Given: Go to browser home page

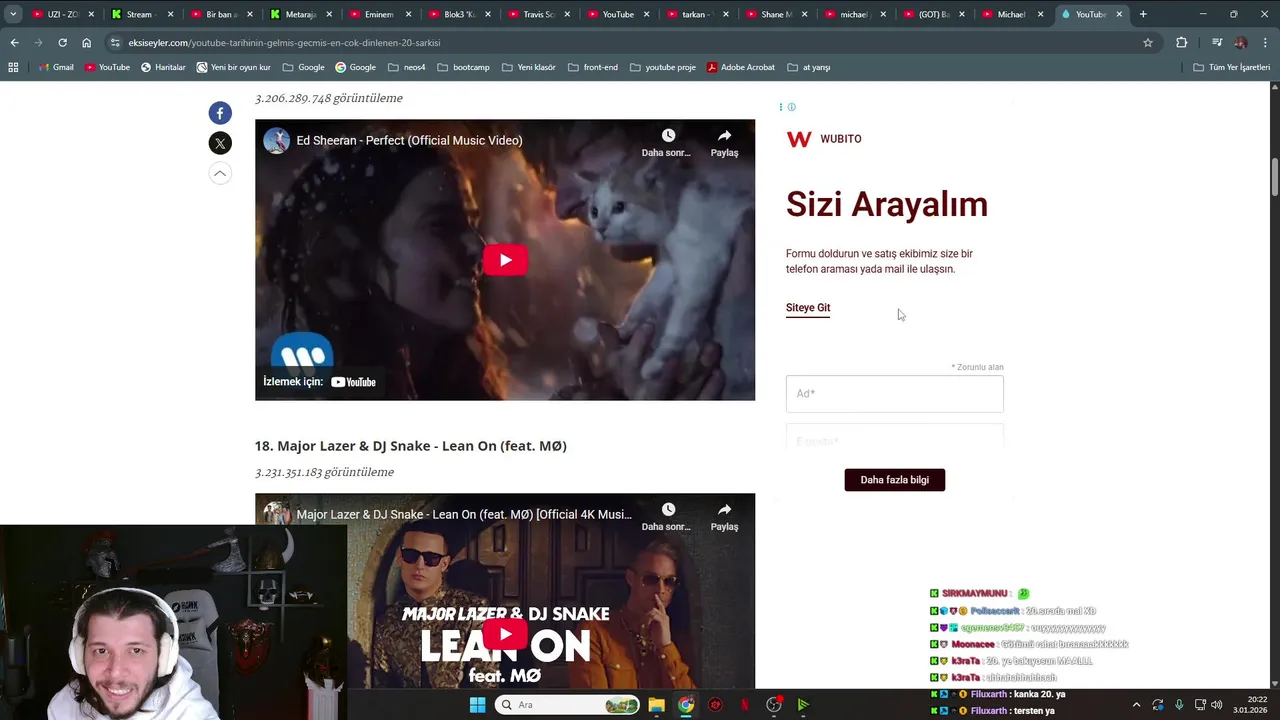Looking at the screenshot, I should 86,43.
